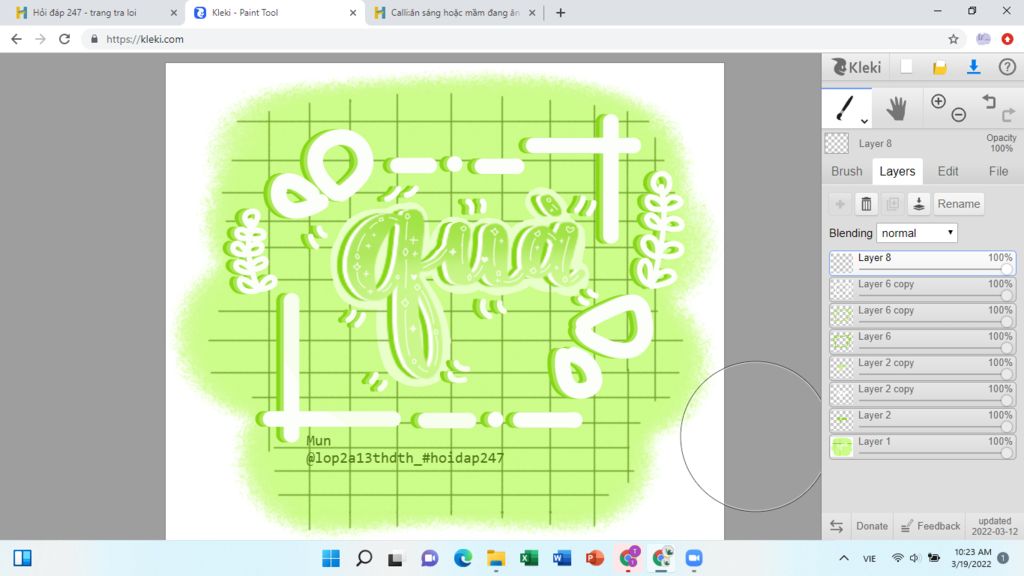Undo the last action
This screenshot has height=576, width=1024.
(x=988, y=101)
